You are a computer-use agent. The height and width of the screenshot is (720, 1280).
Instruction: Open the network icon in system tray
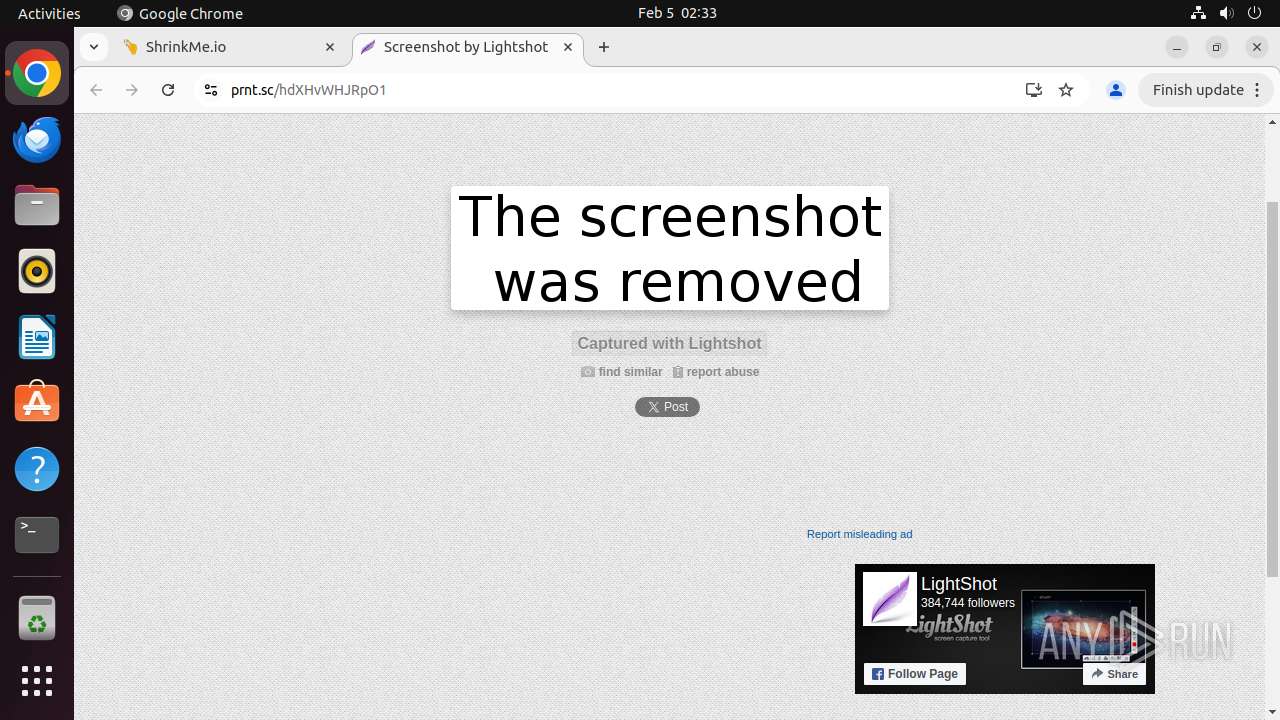pos(1198,13)
